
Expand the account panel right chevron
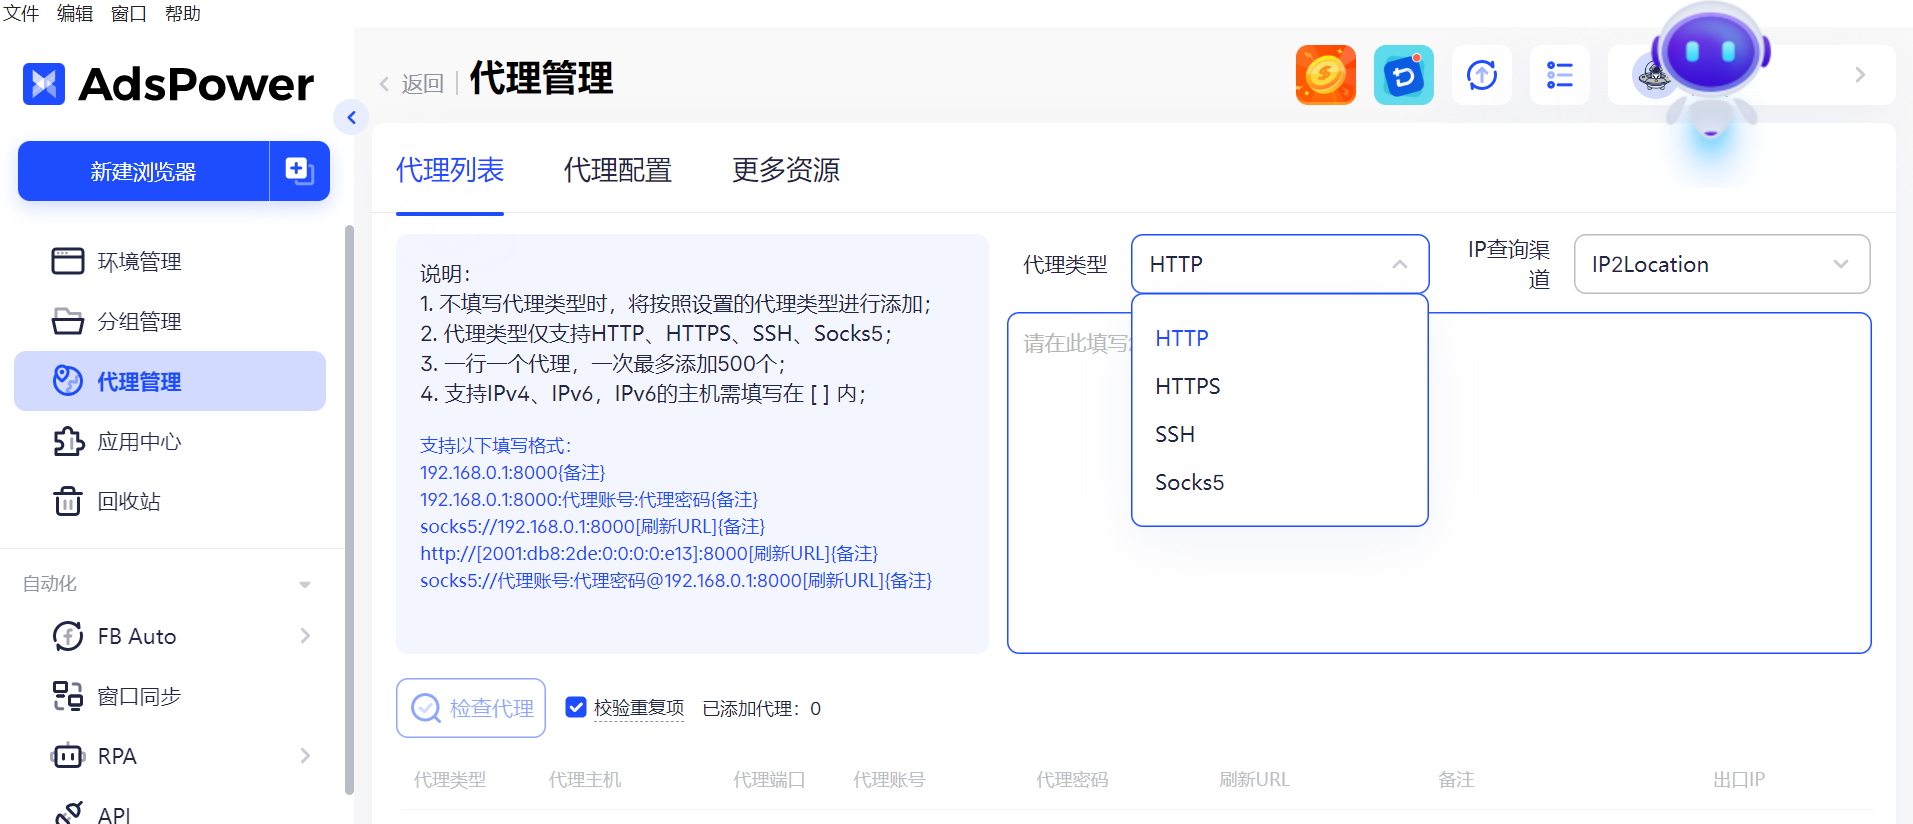tap(1860, 75)
